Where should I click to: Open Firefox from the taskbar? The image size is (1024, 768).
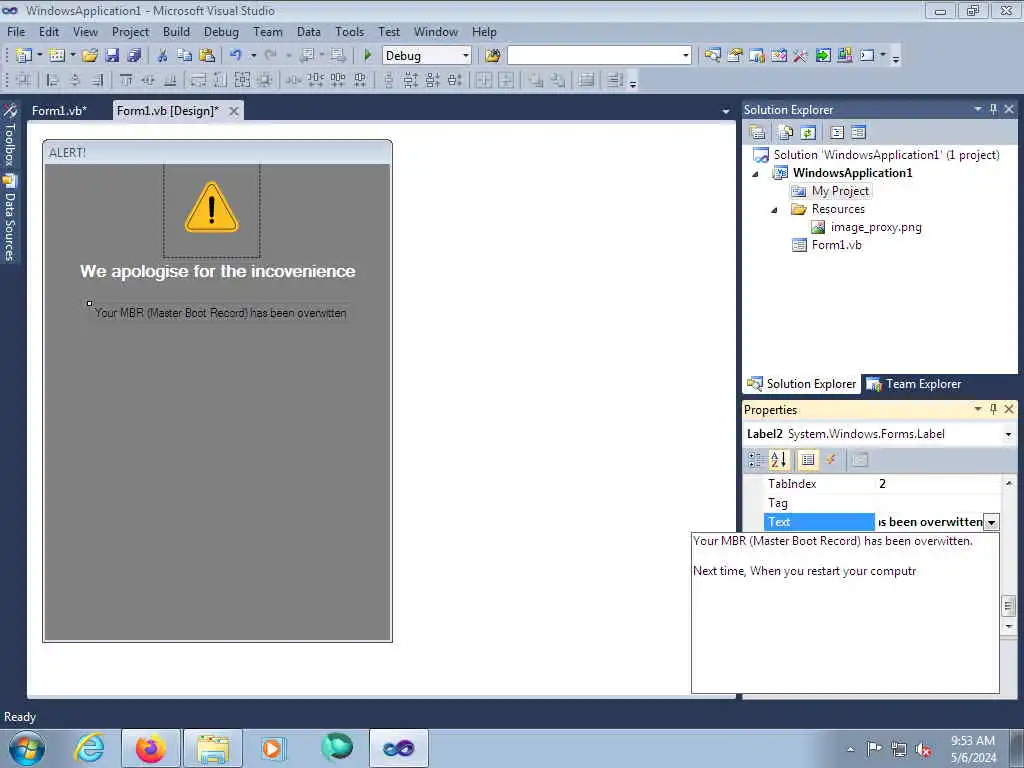(x=150, y=748)
